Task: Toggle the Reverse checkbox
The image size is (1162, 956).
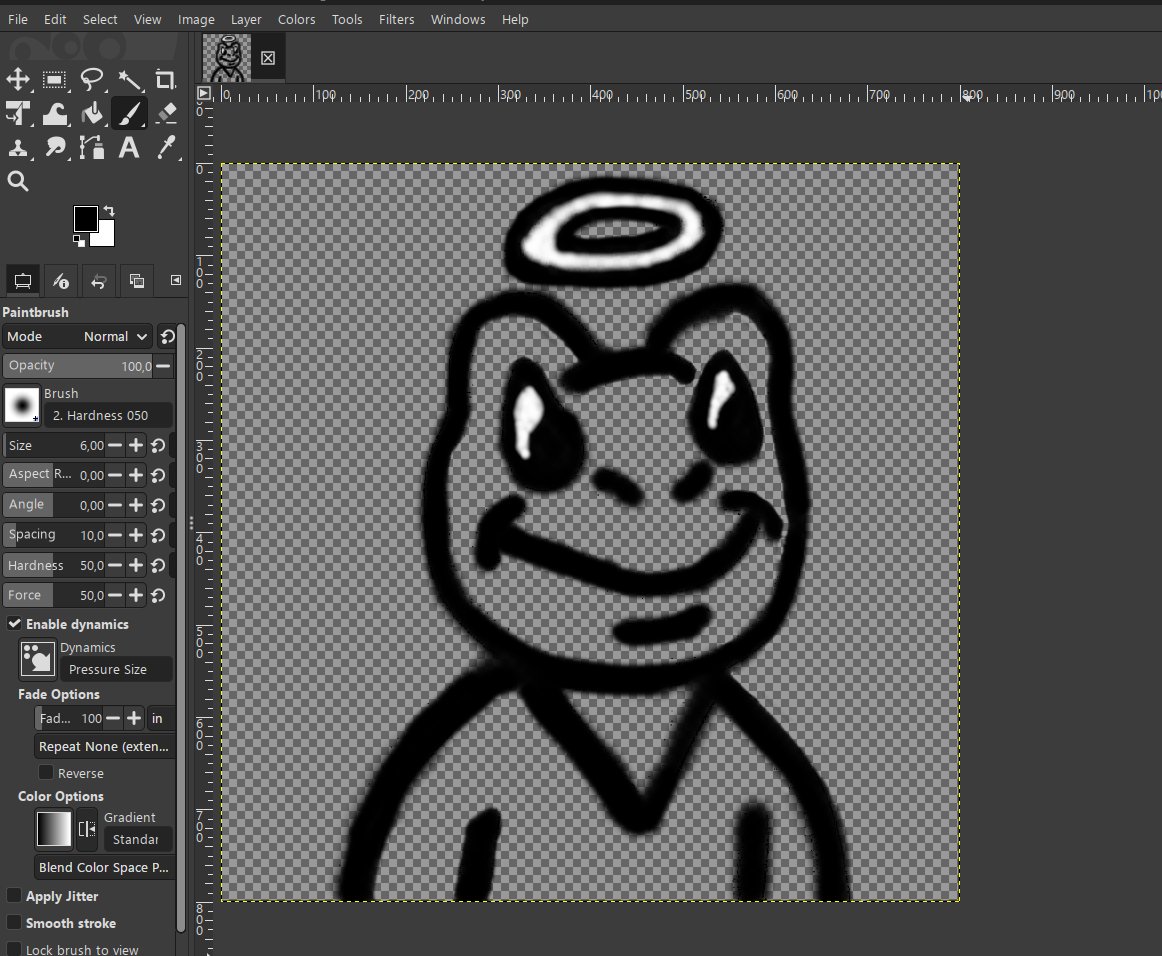Action: [46, 772]
